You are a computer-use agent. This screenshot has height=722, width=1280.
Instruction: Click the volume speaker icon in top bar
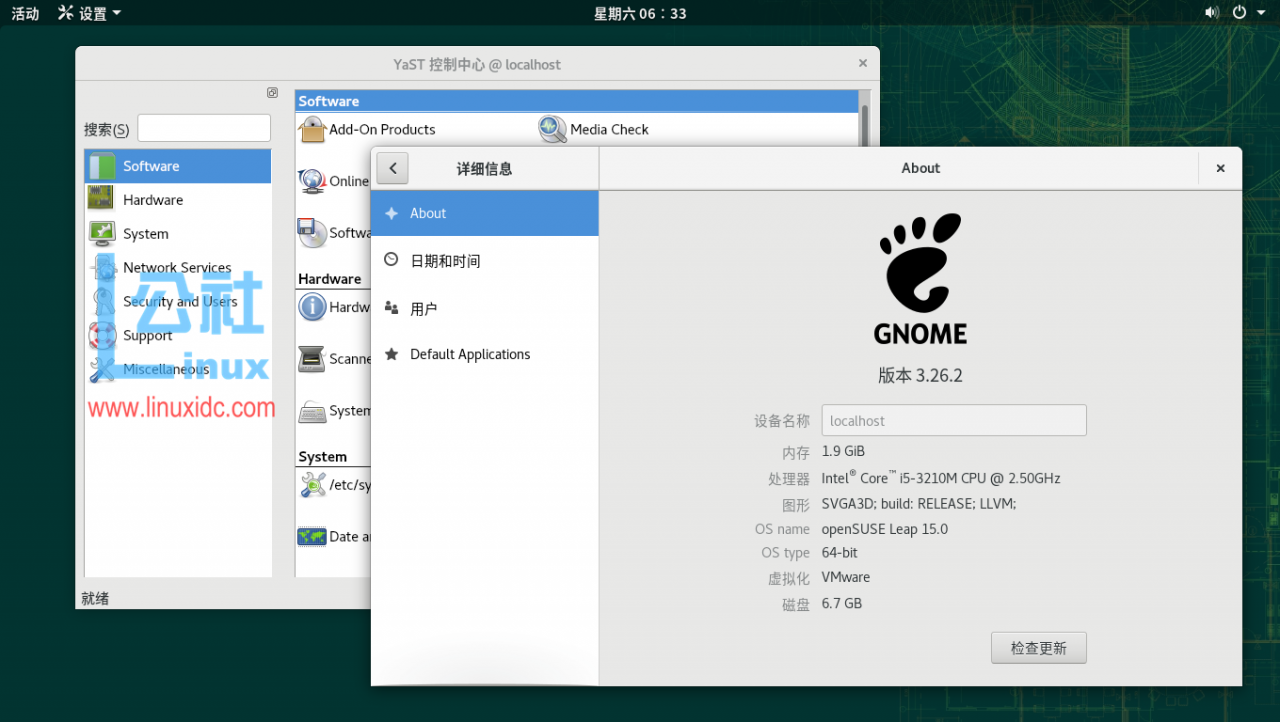coord(1212,13)
